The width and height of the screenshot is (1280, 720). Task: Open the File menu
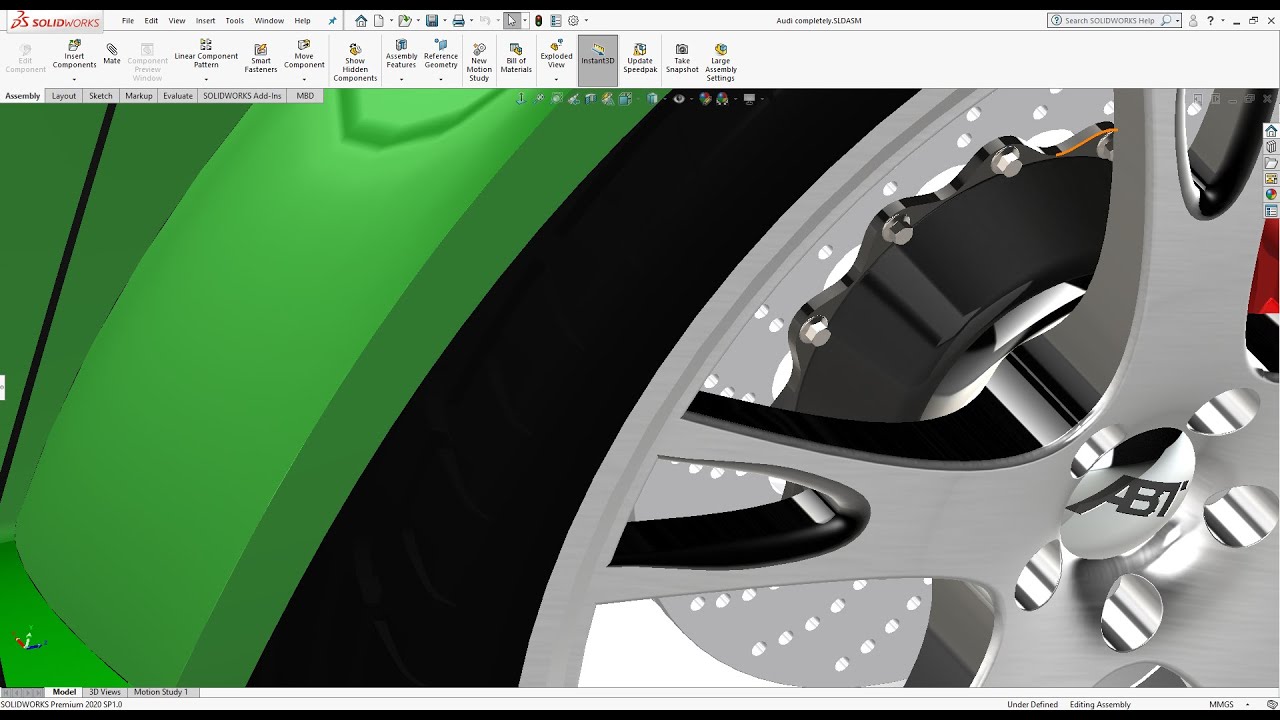click(128, 20)
